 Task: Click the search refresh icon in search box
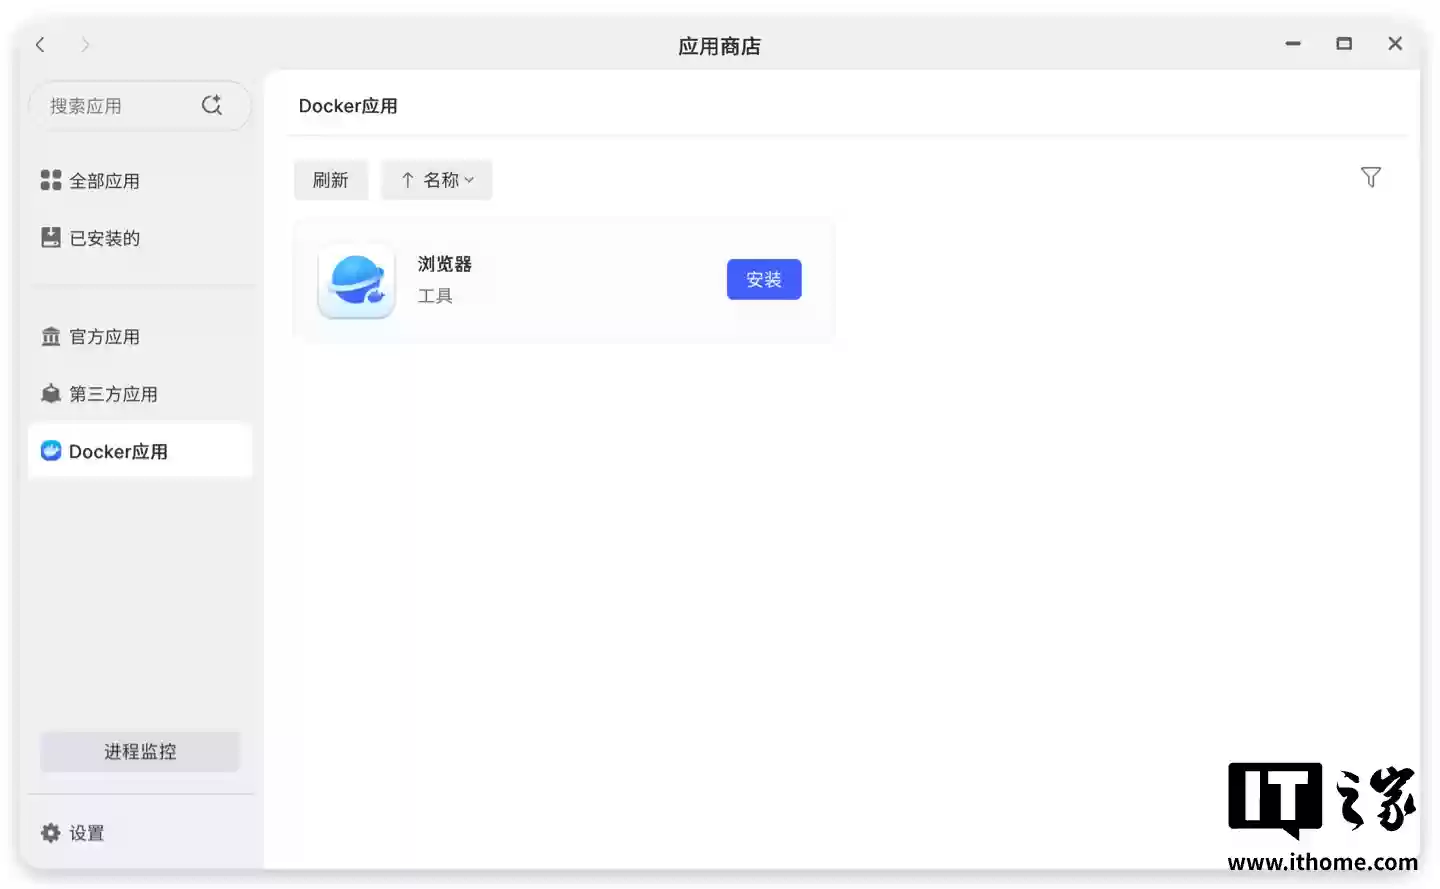pos(211,103)
